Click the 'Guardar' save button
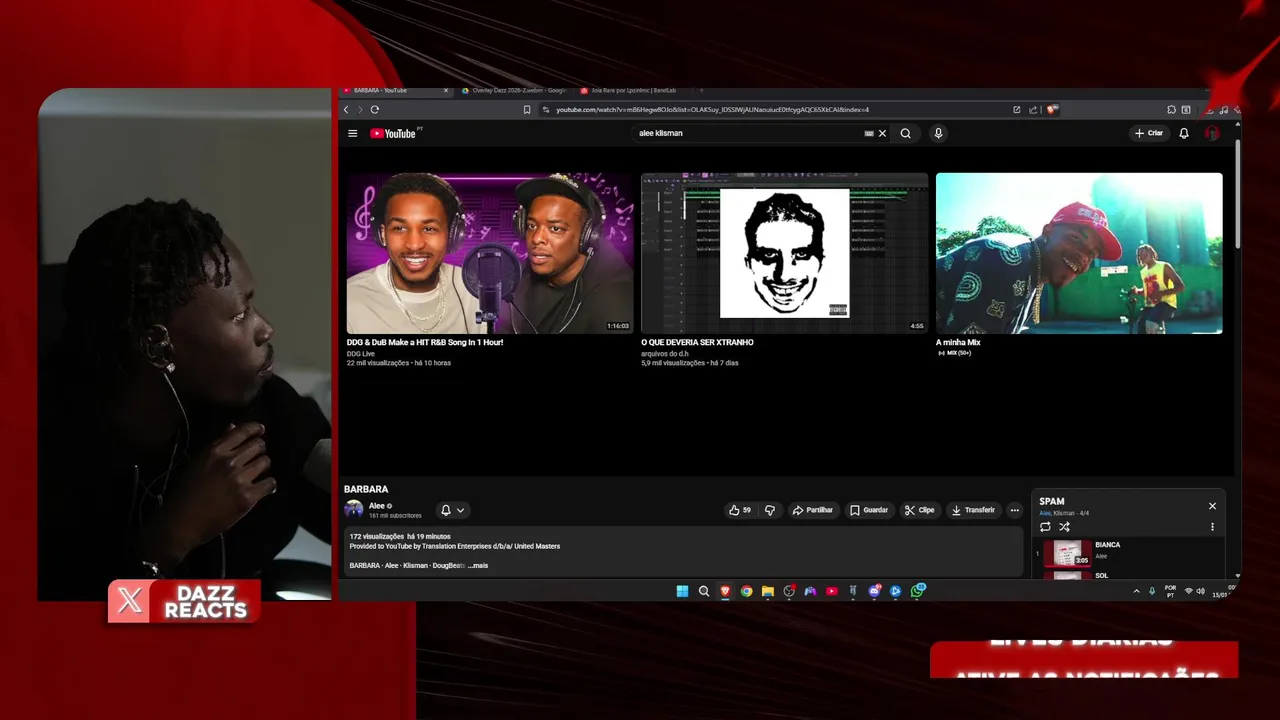This screenshot has width=1280, height=720. pos(869,510)
